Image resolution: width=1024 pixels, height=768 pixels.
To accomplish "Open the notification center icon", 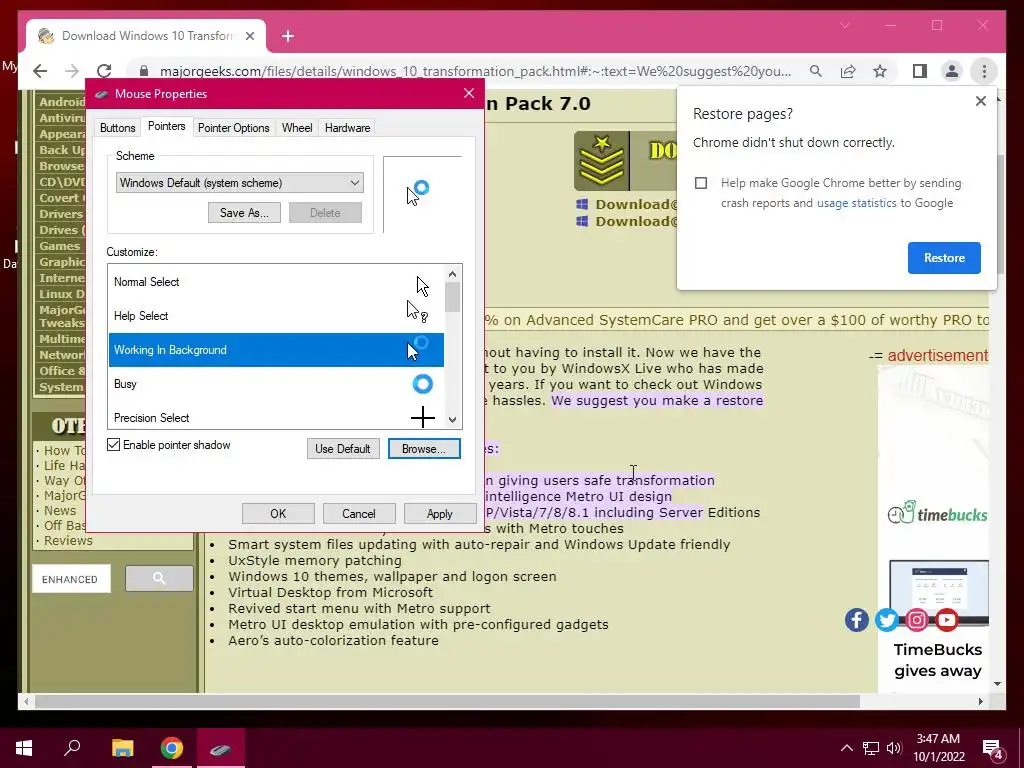I will tap(993, 750).
